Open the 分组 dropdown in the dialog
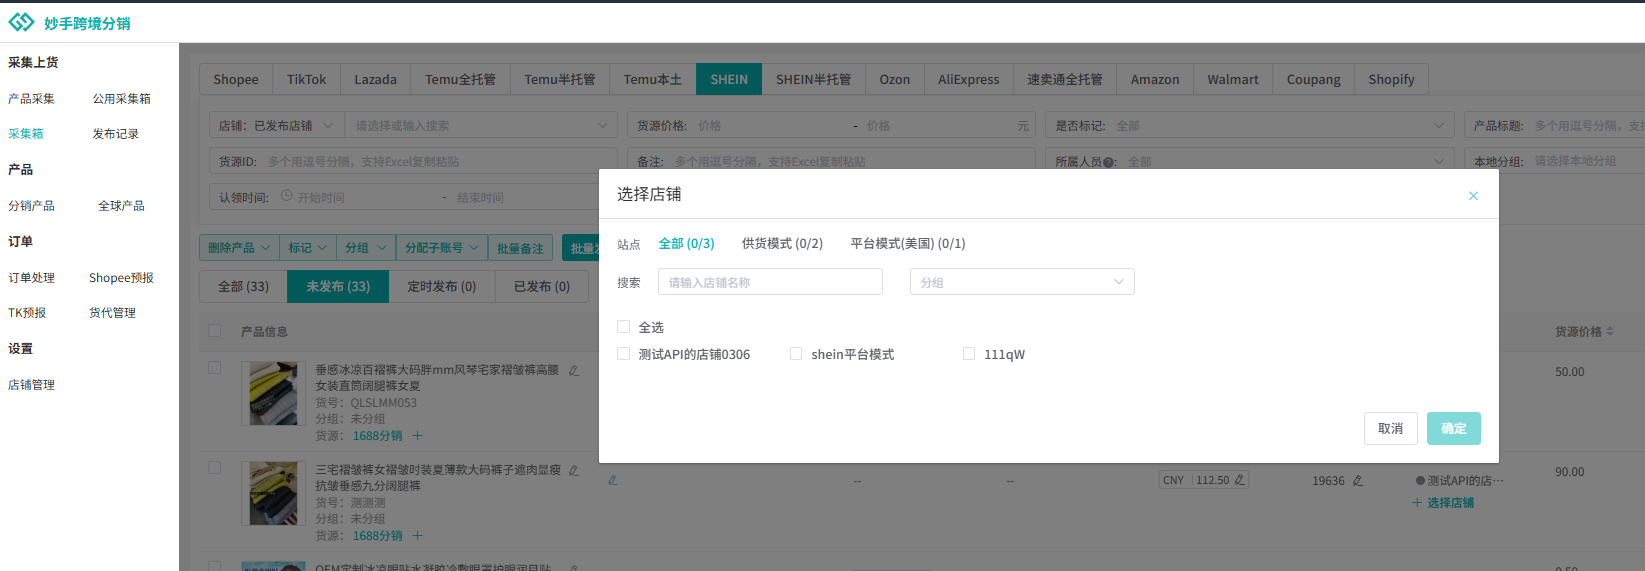This screenshot has width=1645, height=571. coord(1022,282)
